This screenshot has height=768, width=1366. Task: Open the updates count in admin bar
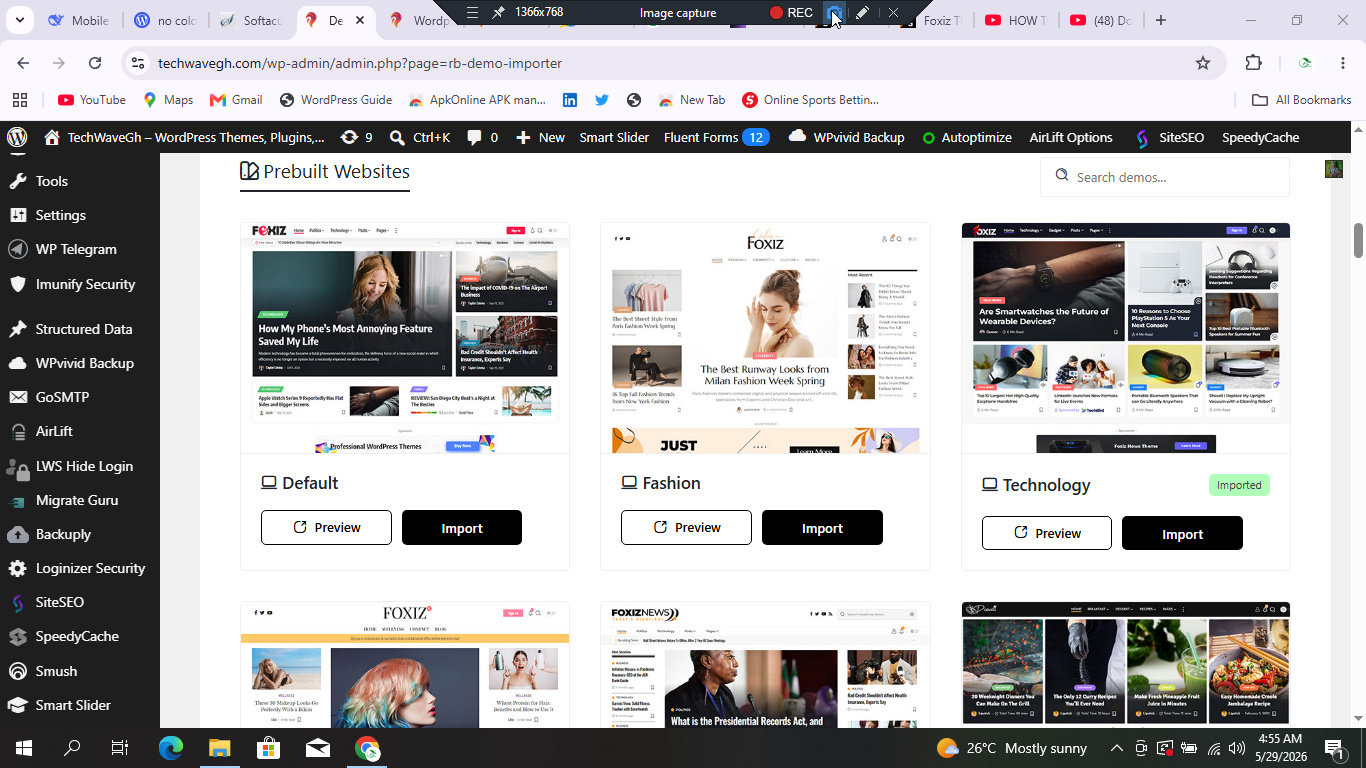point(357,137)
